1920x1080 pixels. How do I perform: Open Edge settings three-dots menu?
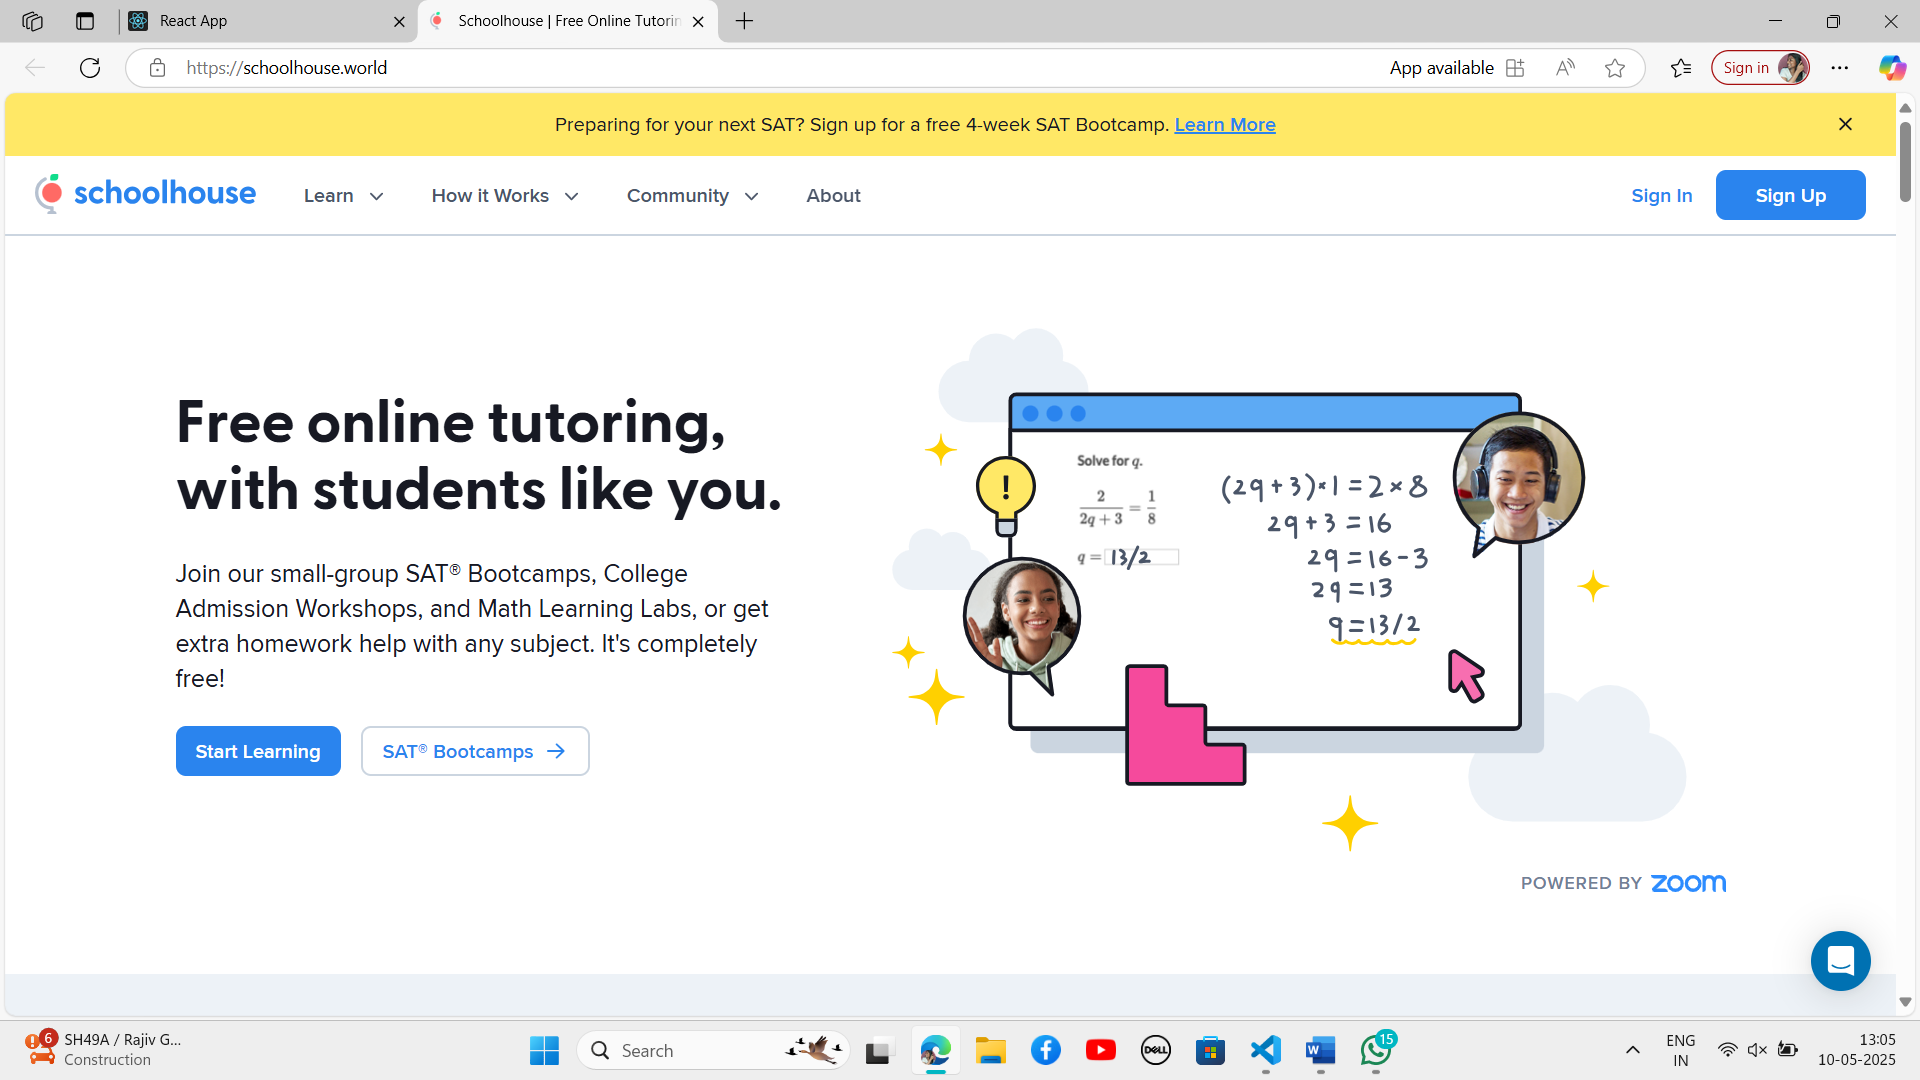click(x=1840, y=68)
